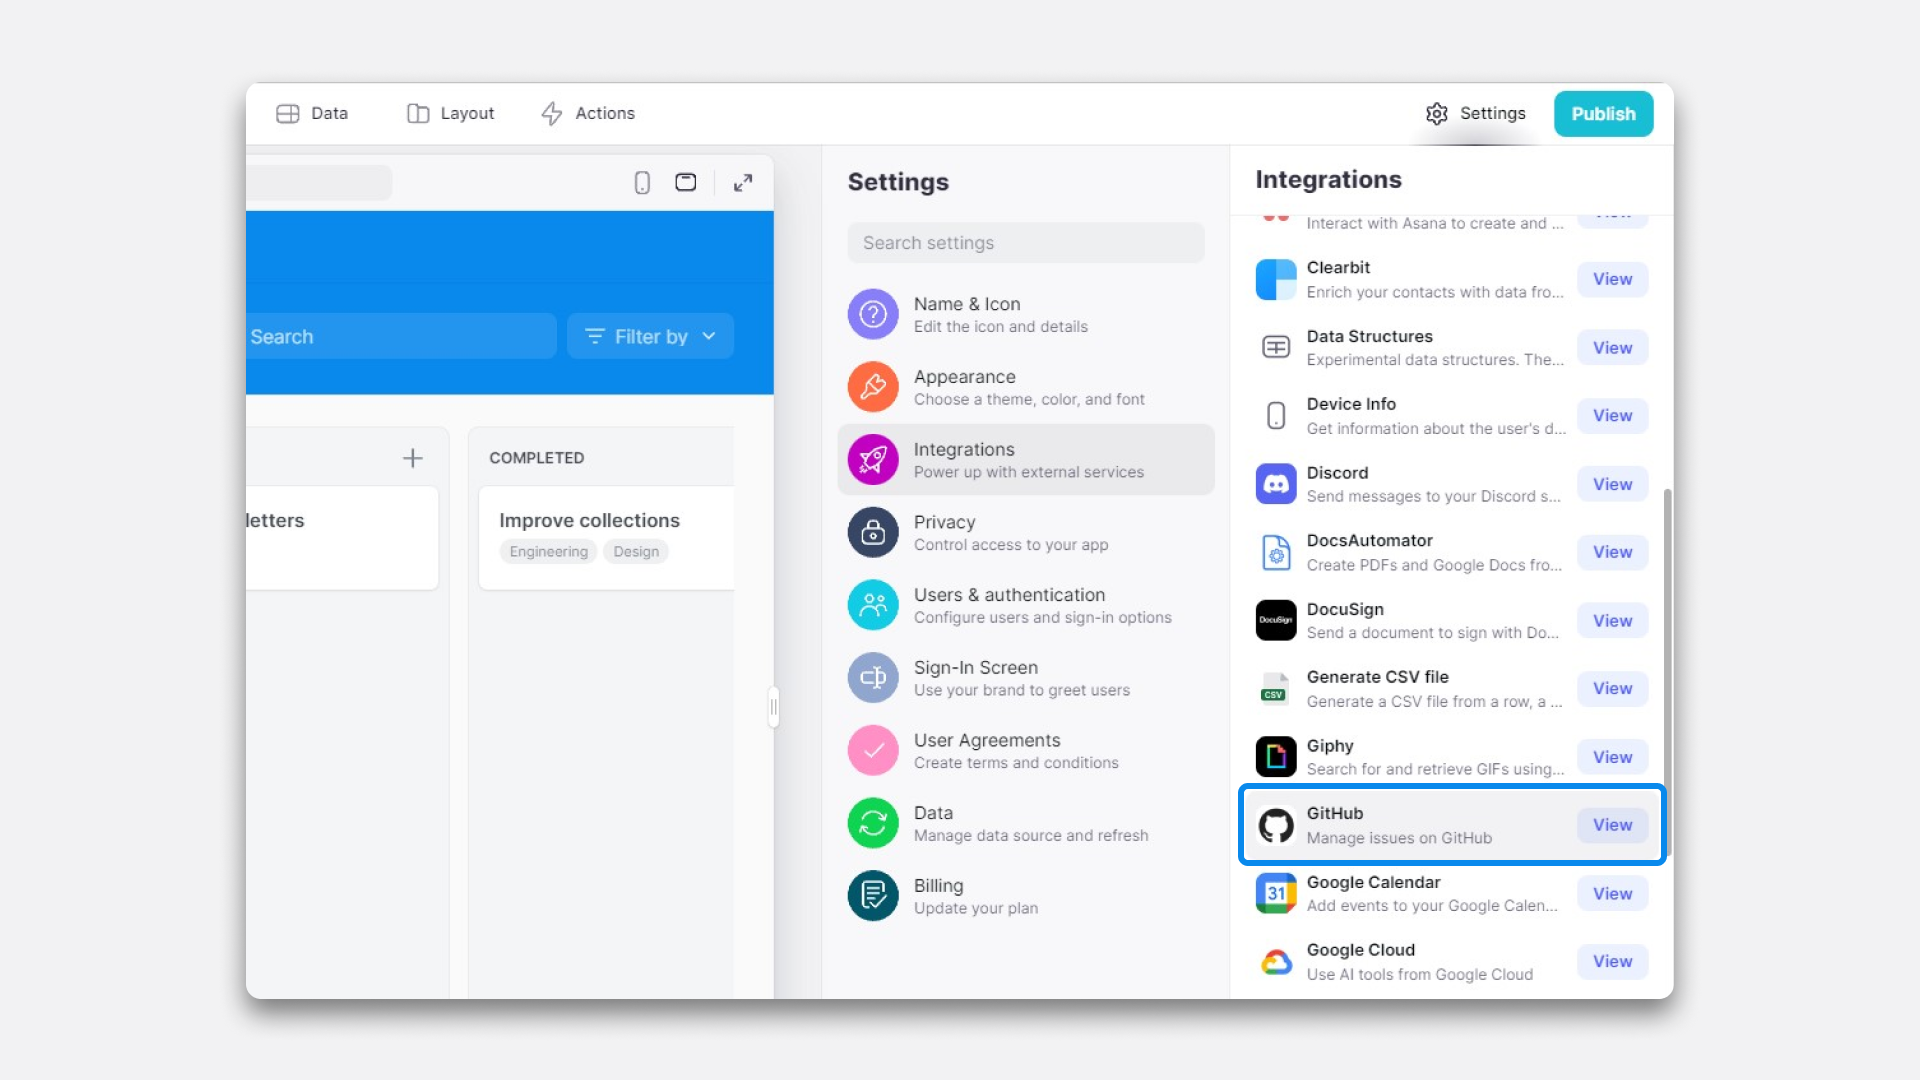This screenshot has height=1080, width=1920.
Task: Open the Billing invoice icon
Action: point(872,896)
